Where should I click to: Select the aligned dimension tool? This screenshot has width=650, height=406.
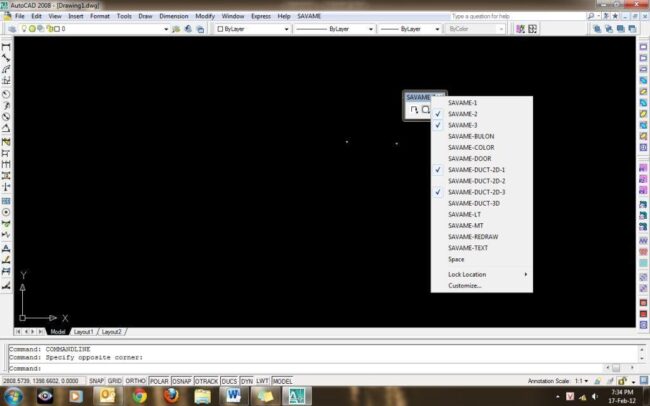(6, 58)
